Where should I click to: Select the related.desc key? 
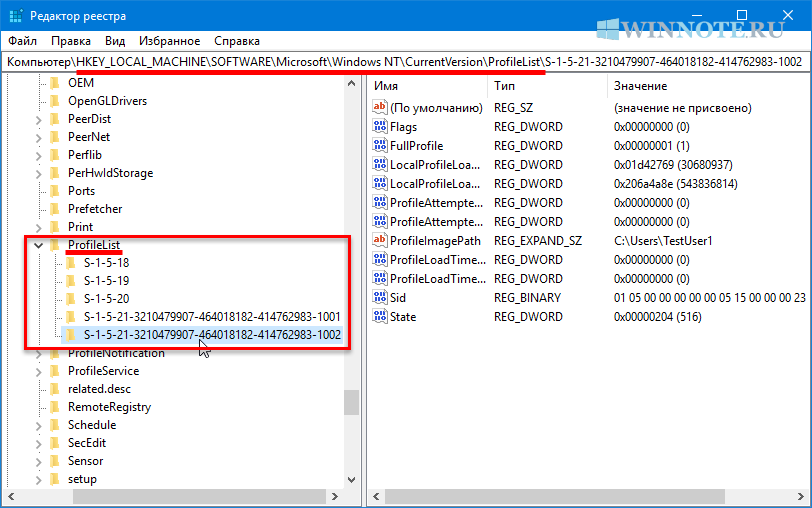click(99, 389)
